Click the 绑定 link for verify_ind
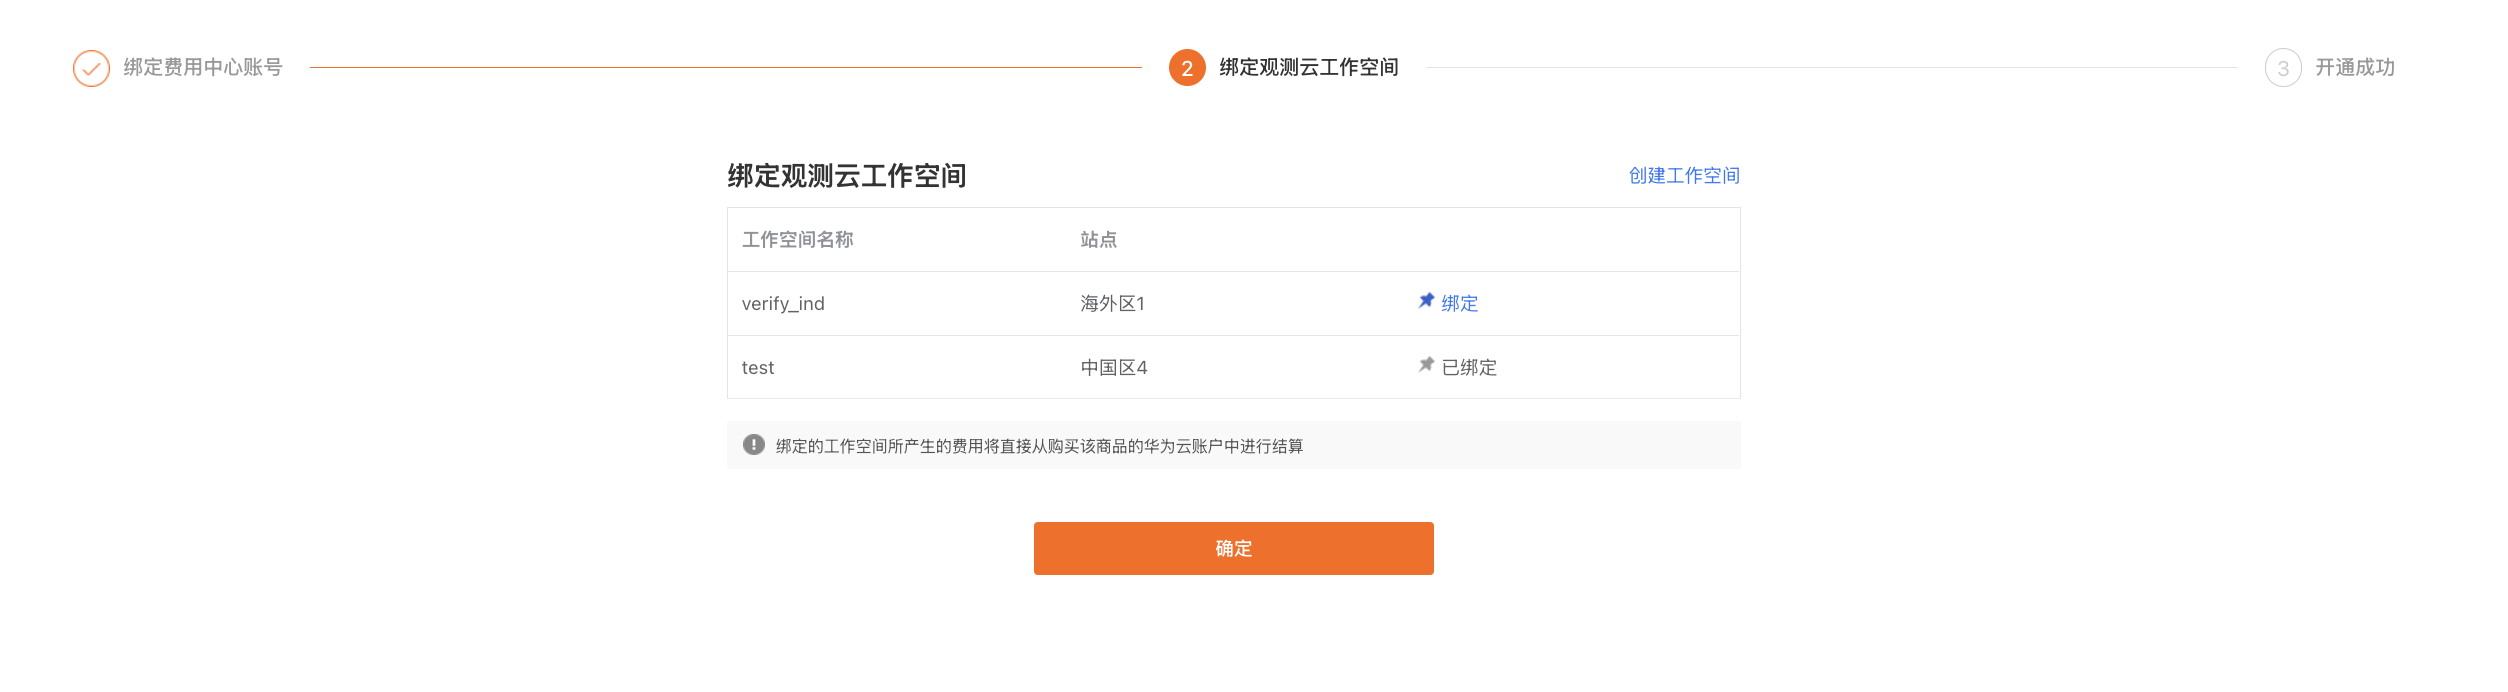Screen dimensions: 2508x692 (x=1459, y=303)
